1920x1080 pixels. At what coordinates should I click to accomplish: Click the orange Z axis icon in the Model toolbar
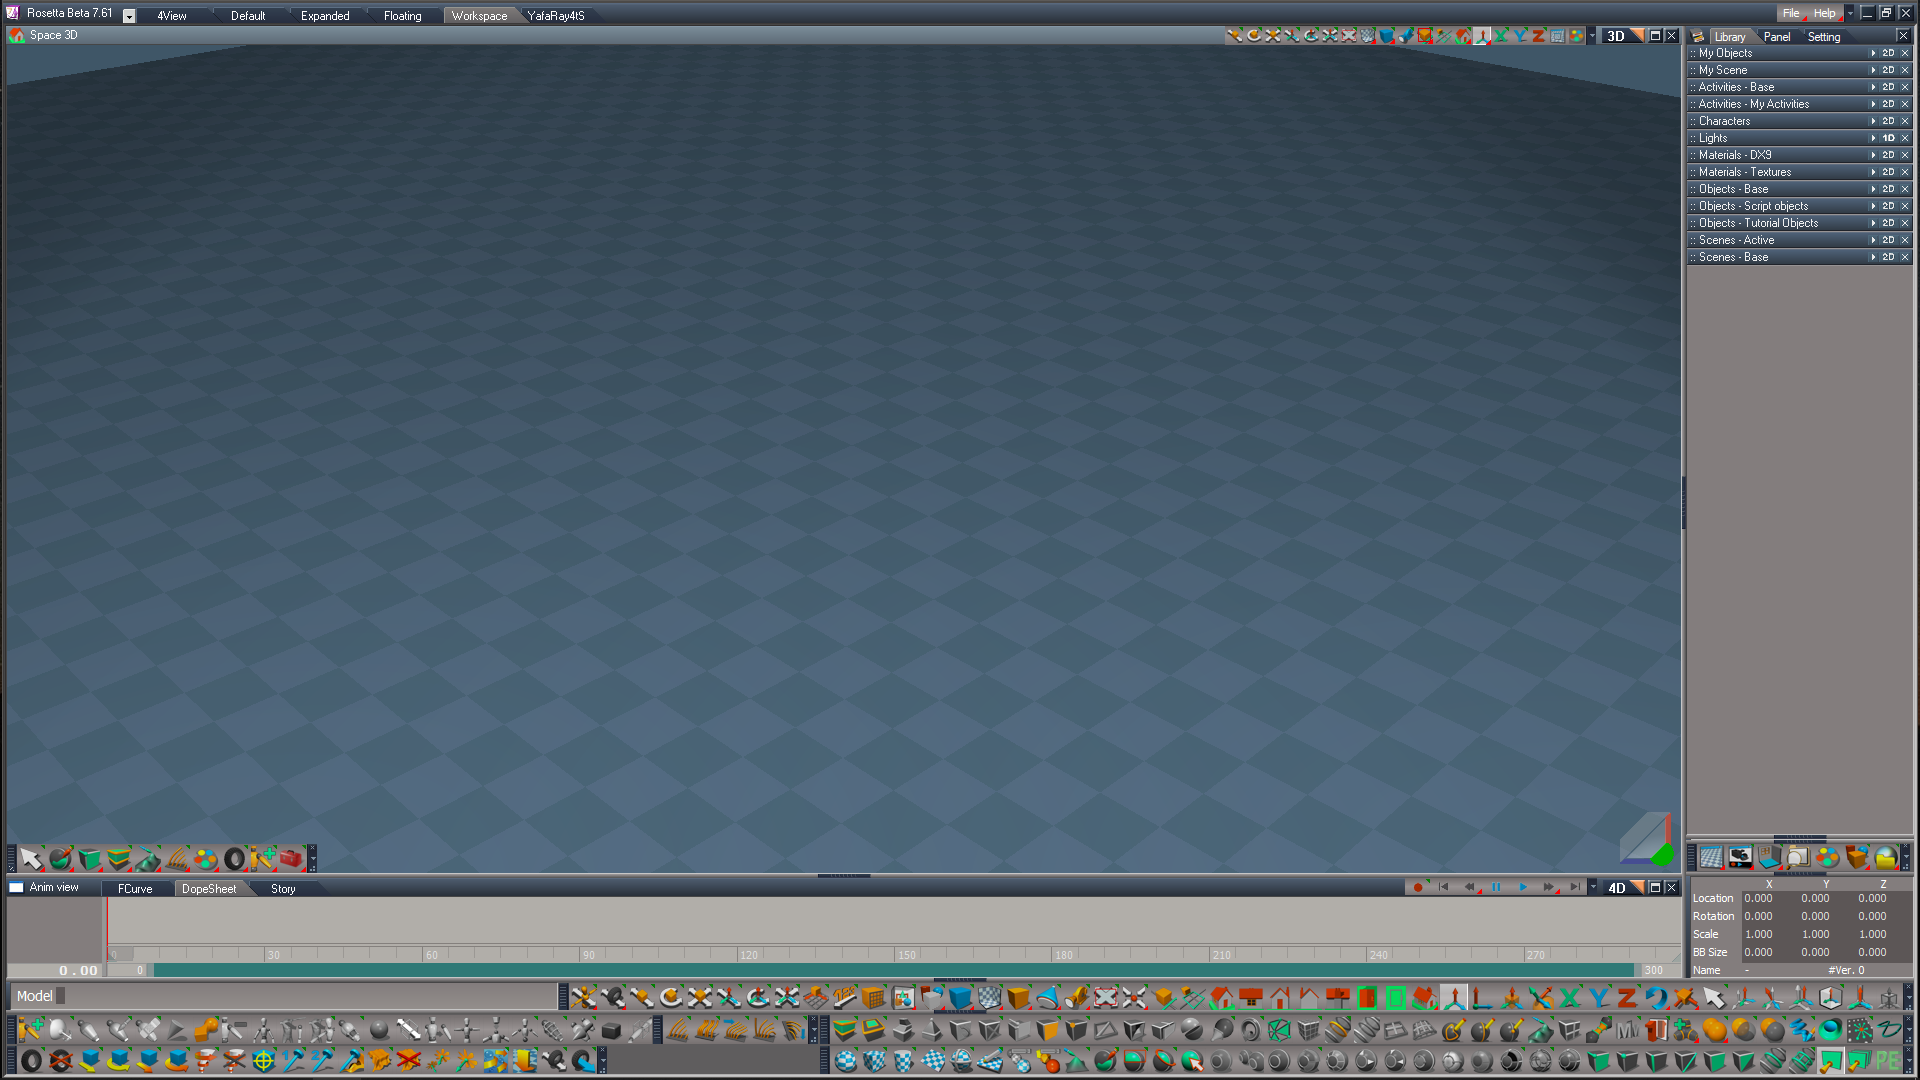point(1626,997)
